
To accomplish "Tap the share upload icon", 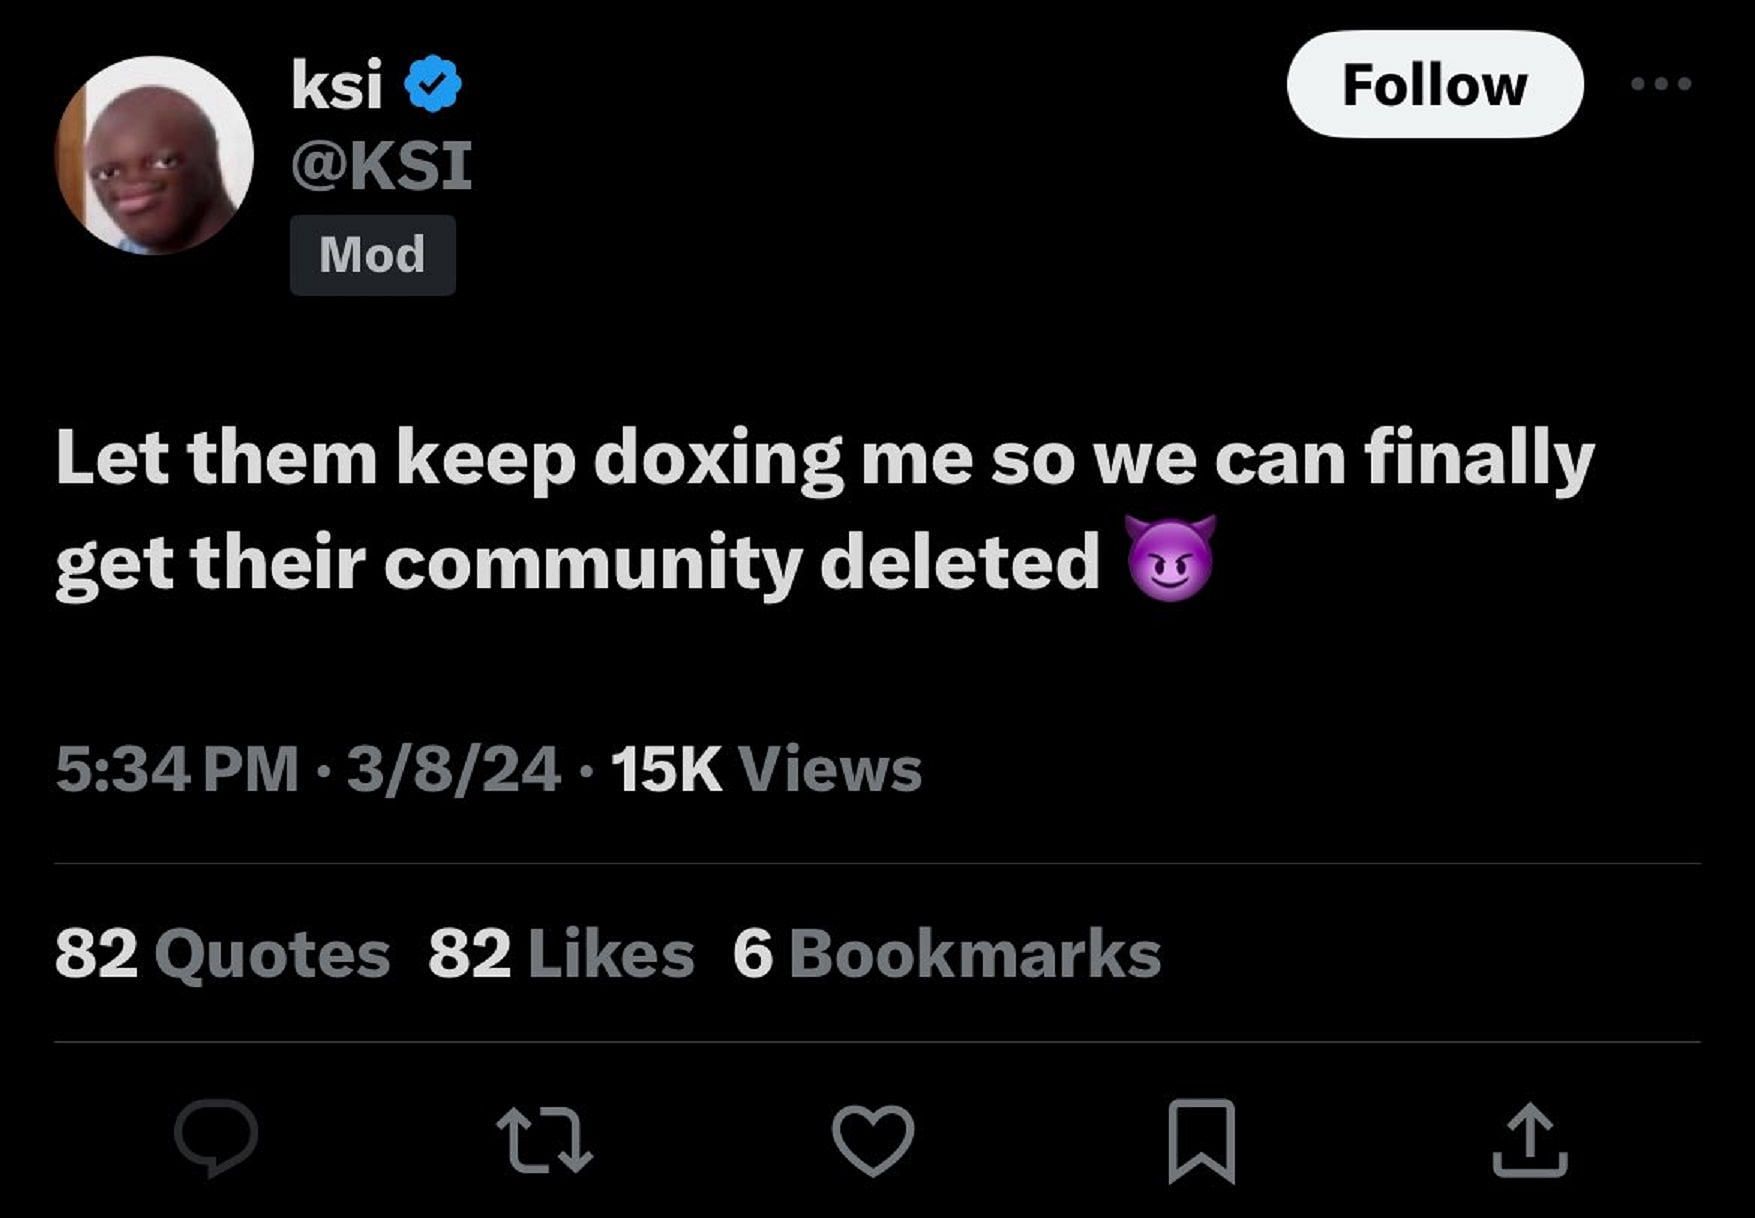I will pyautogui.click(x=1529, y=1140).
